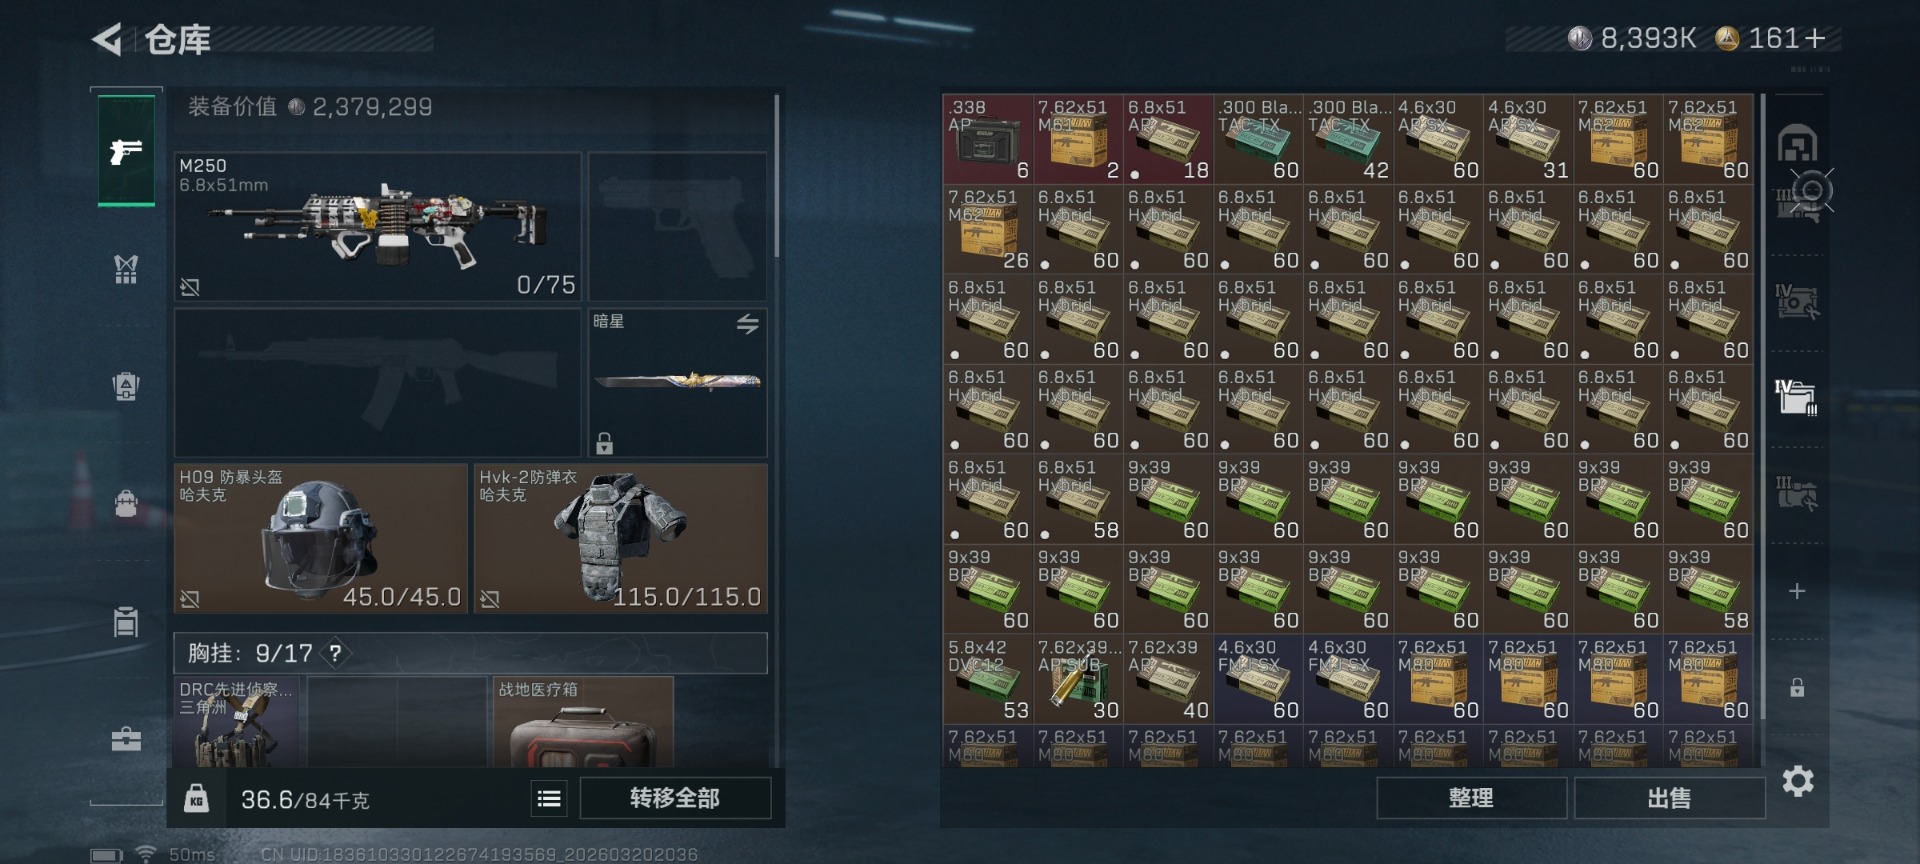1920x864 pixels.
Task: Click the 整理 sort button
Action: pos(1471,798)
